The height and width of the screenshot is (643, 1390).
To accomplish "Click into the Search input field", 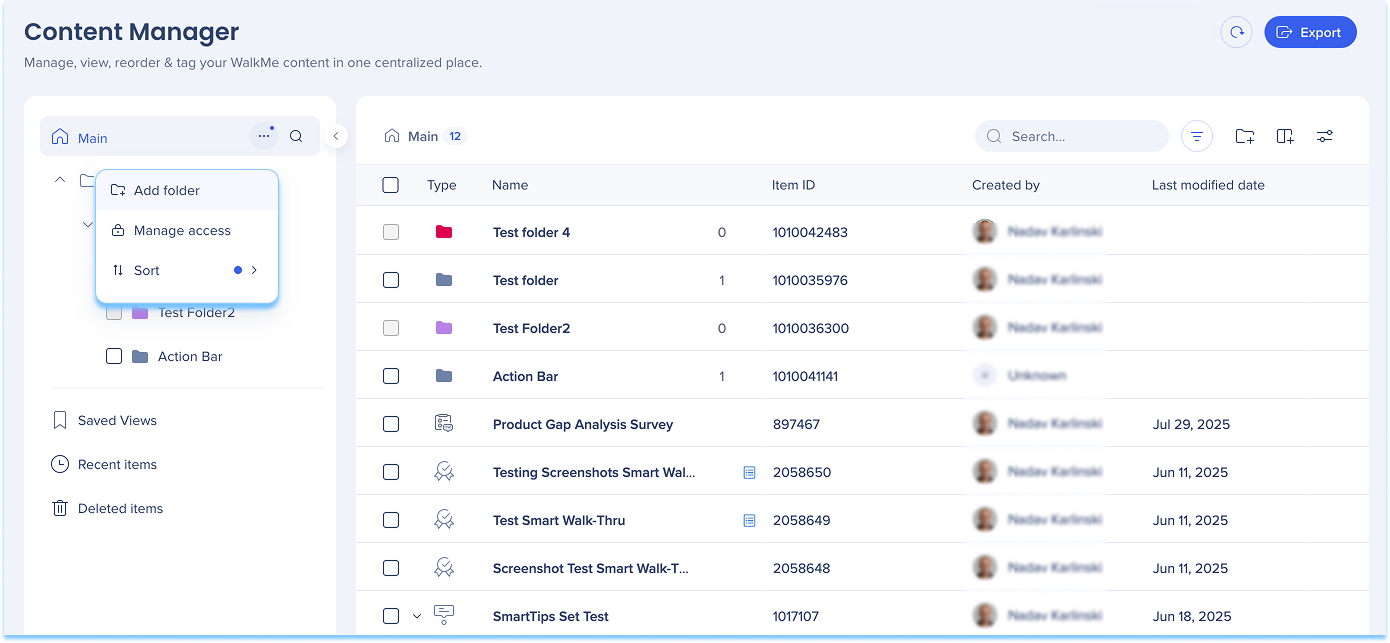I will pyautogui.click(x=1080, y=136).
